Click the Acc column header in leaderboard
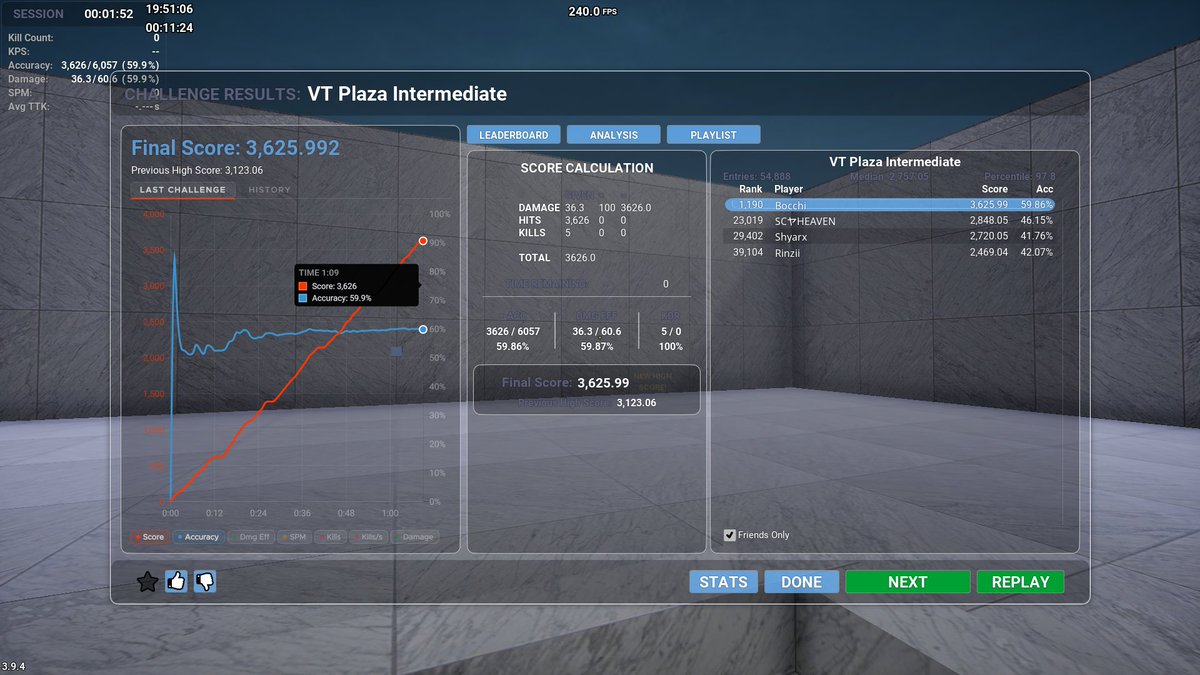1200x675 pixels. click(x=1044, y=189)
